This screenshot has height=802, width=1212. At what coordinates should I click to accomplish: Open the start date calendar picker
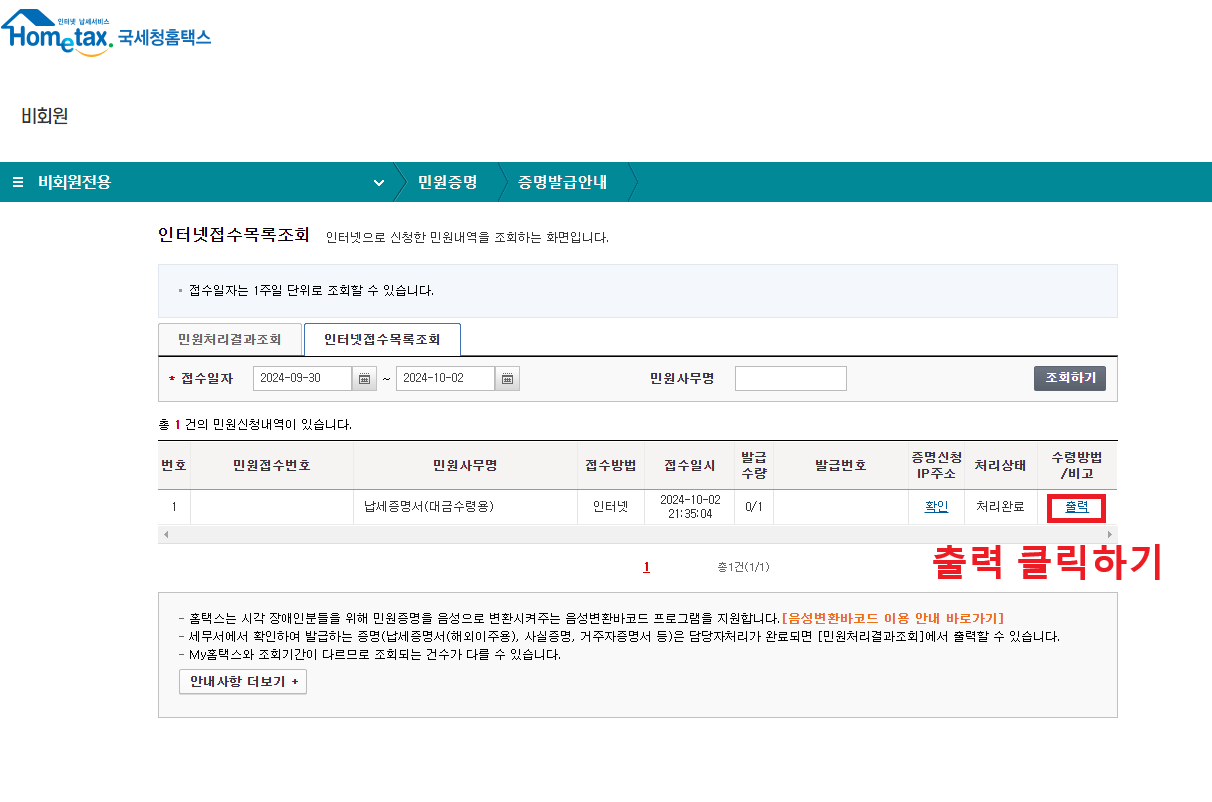tap(364, 378)
